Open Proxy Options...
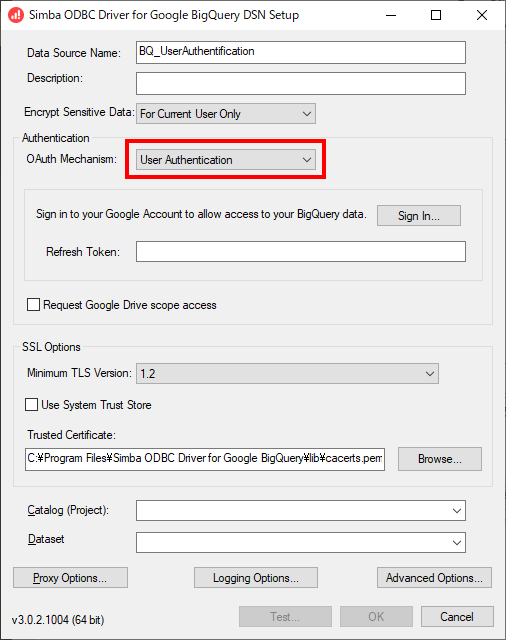The height and width of the screenshot is (640, 506). click(x=70, y=578)
